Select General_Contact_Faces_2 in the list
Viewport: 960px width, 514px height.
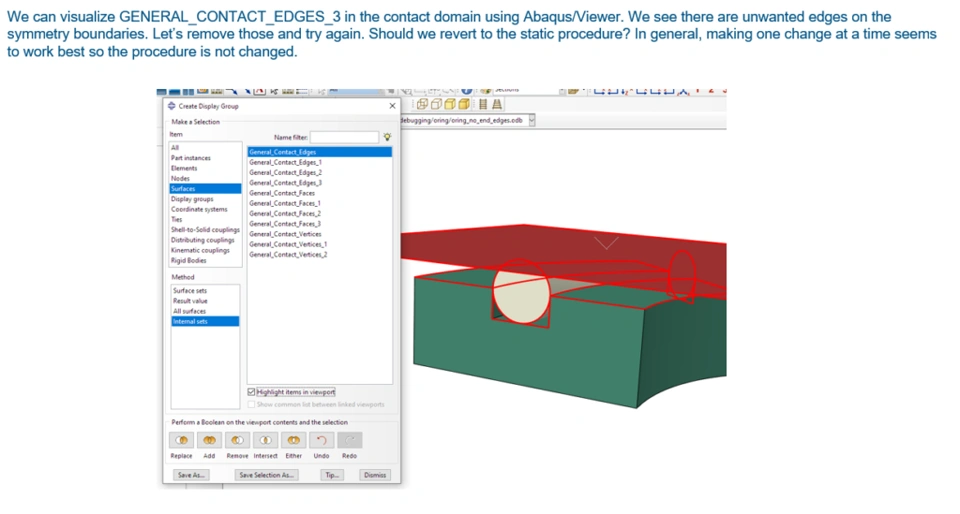(320, 214)
